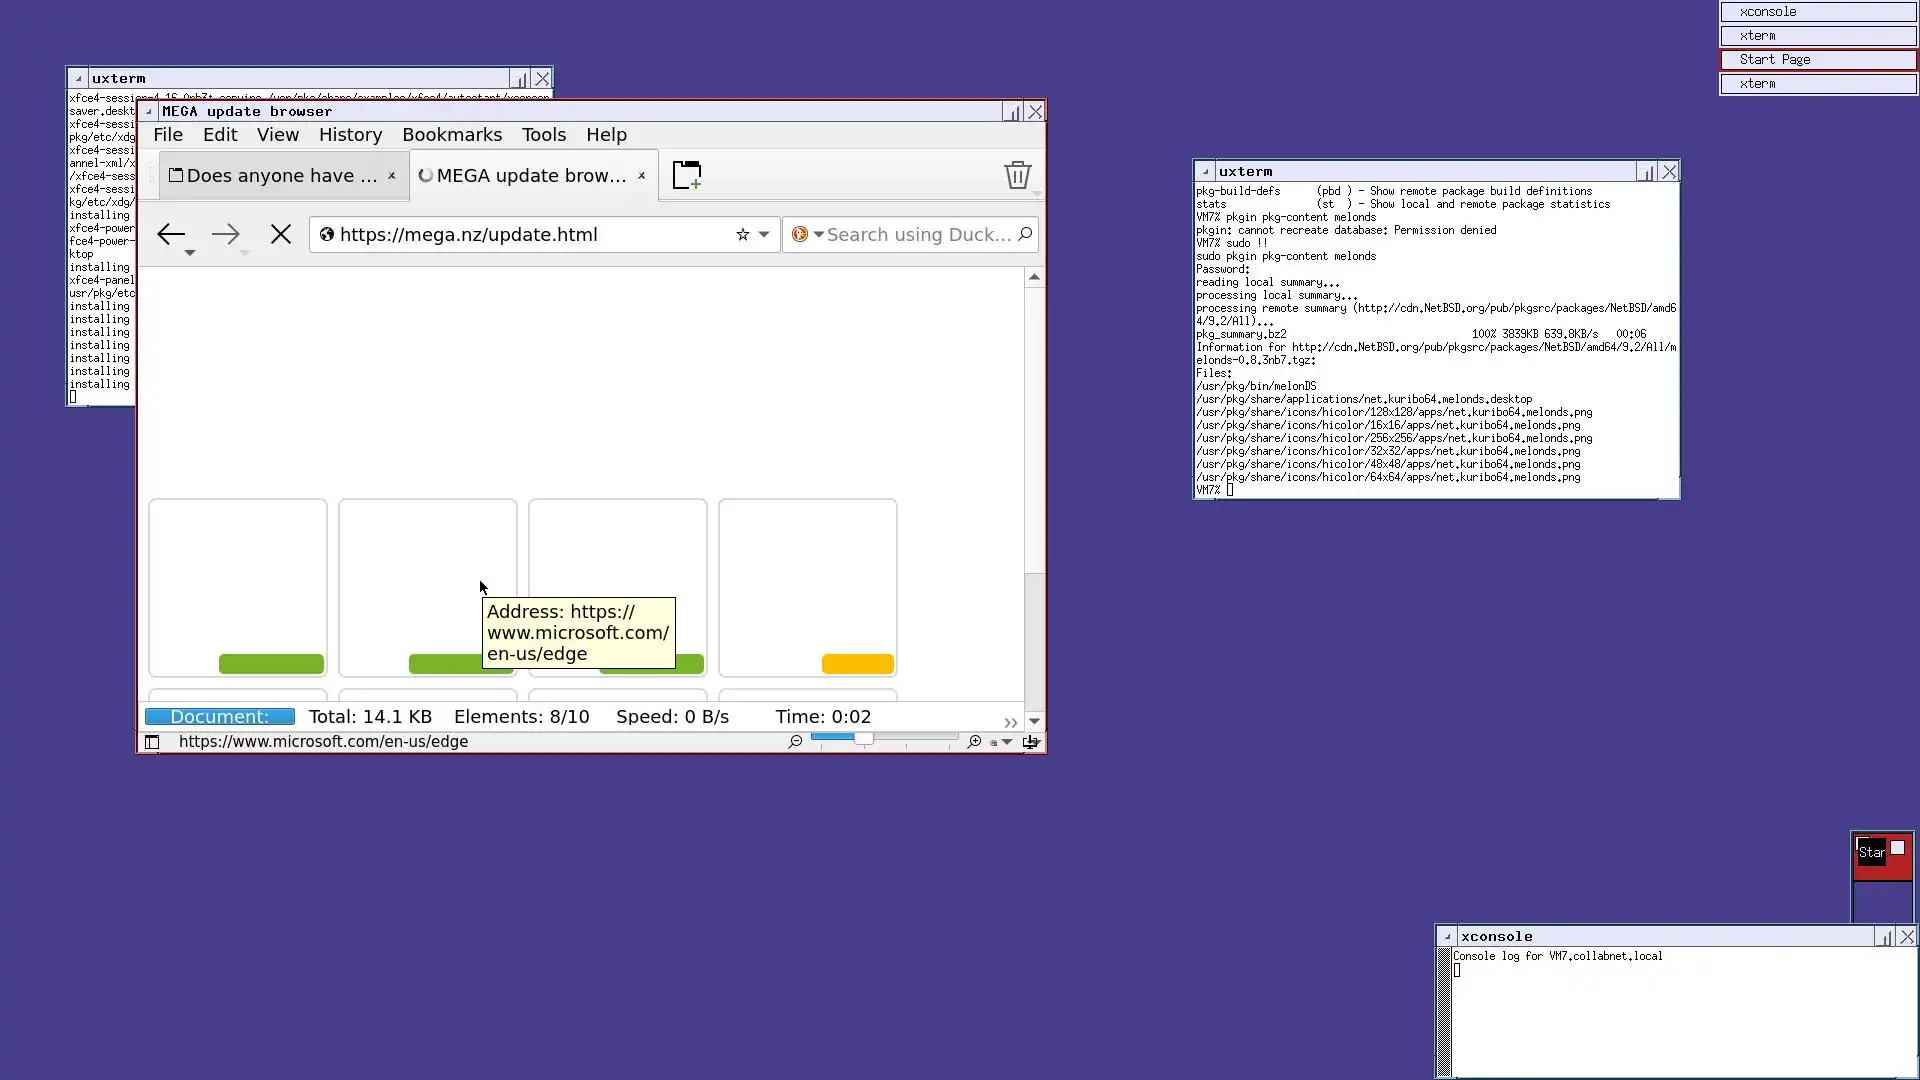Toggle the sidebar panel icon in status bar
The width and height of the screenshot is (1920, 1080).
pyautogui.click(x=152, y=741)
